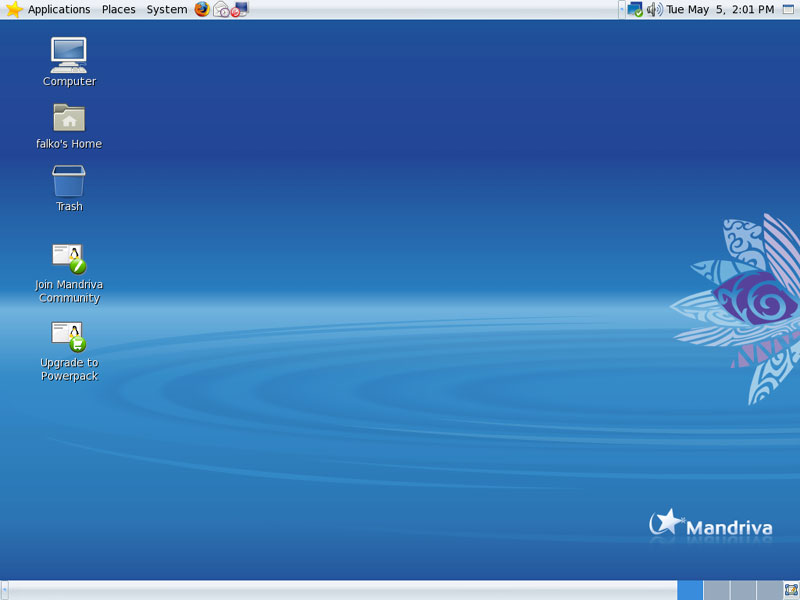Open the network status tray icon
800x600 pixels.
tap(635, 9)
